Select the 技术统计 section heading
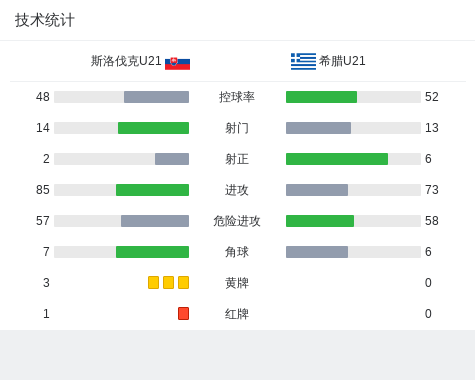 45,20
